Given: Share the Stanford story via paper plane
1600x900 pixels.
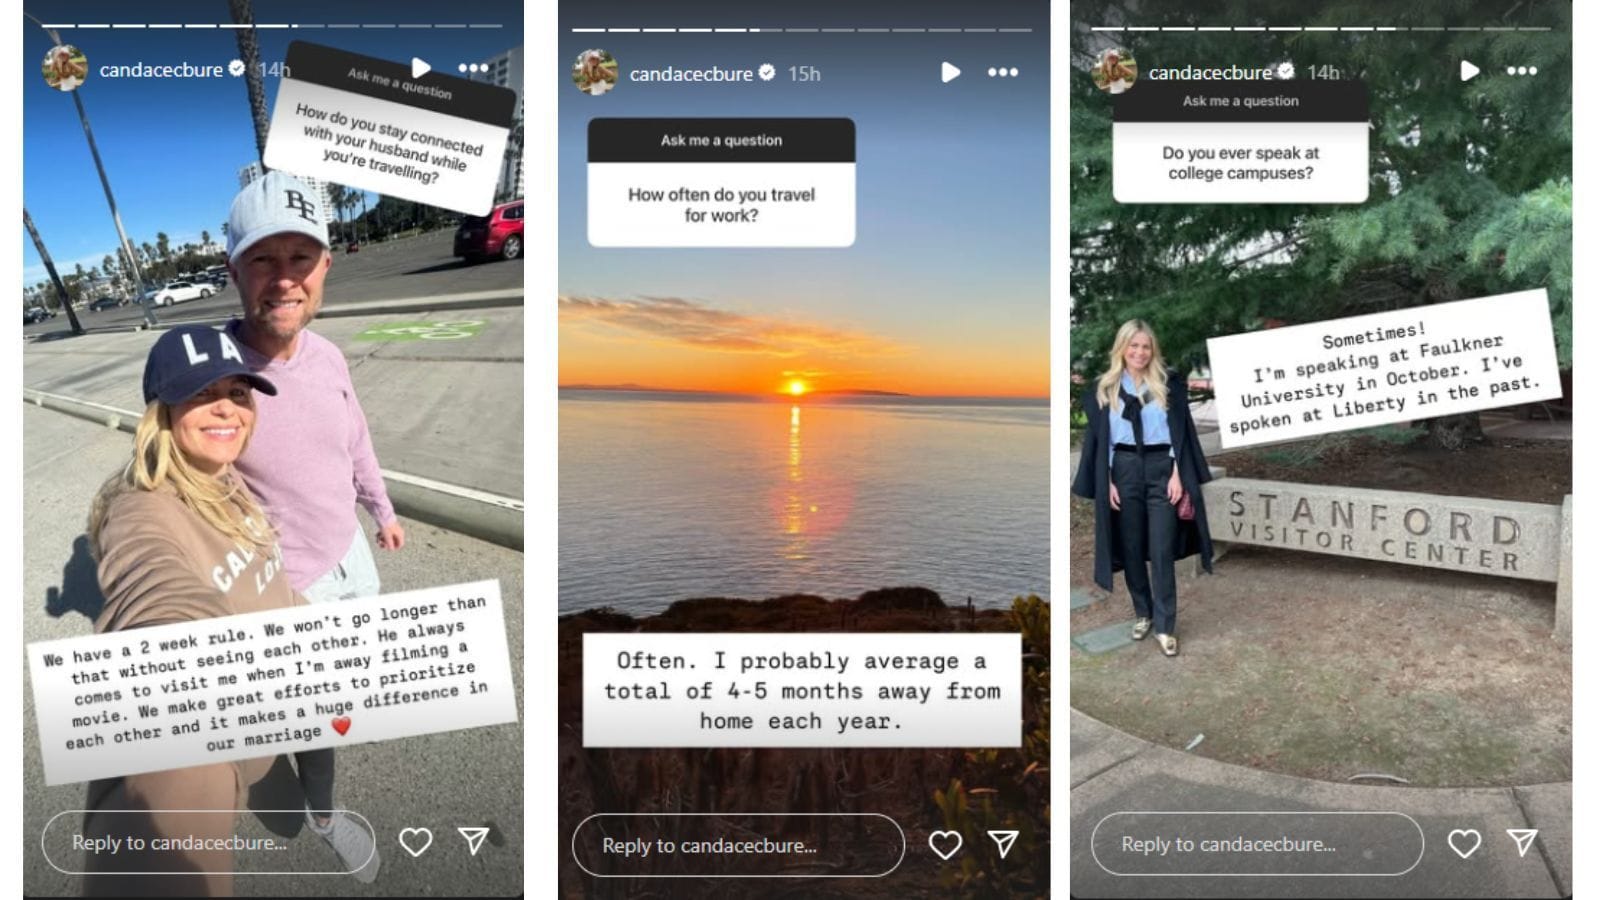Looking at the screenshot, I should tap(1522, 843).
